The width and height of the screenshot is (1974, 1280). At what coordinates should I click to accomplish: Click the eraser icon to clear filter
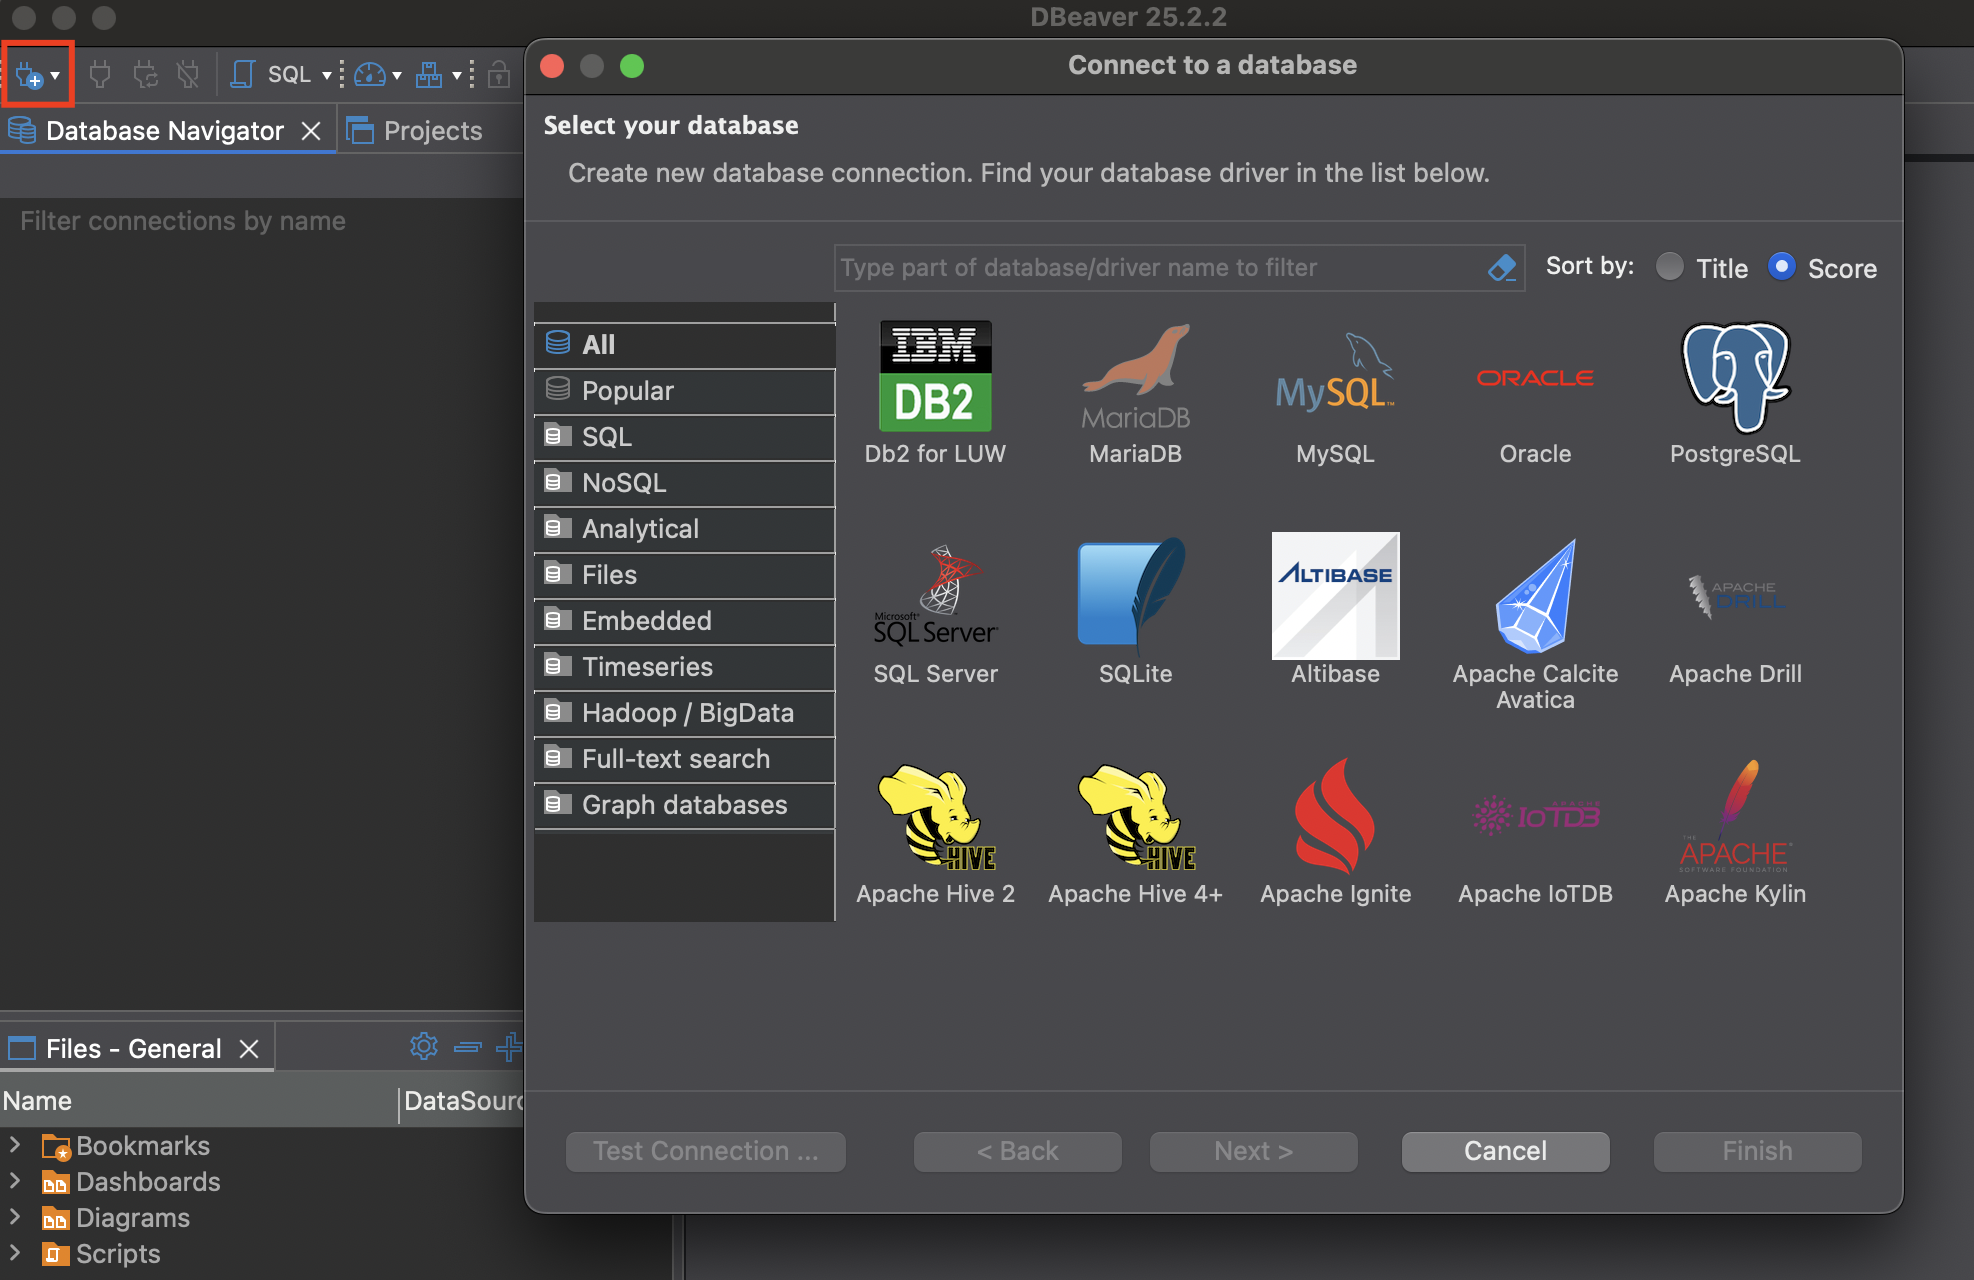click(x=1502, y=268)
